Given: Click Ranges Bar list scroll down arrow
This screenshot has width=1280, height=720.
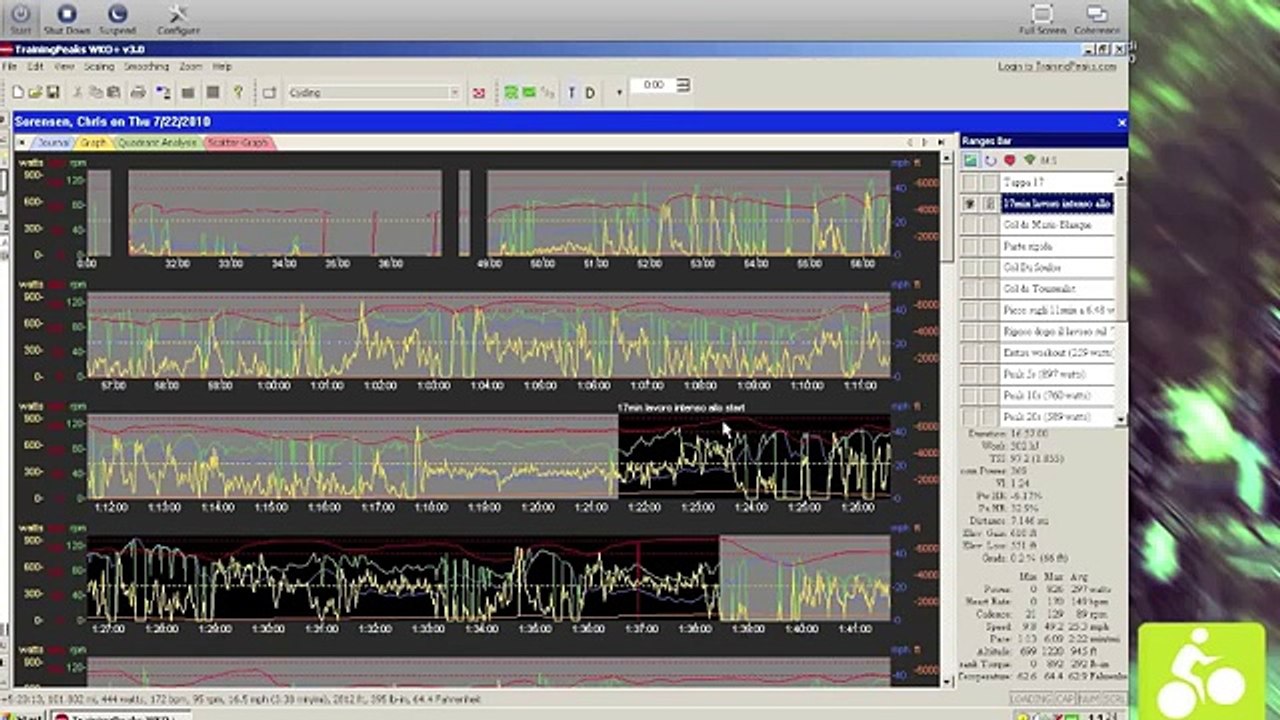Looking at the screenshot, I should click(x=1120, y=419).
